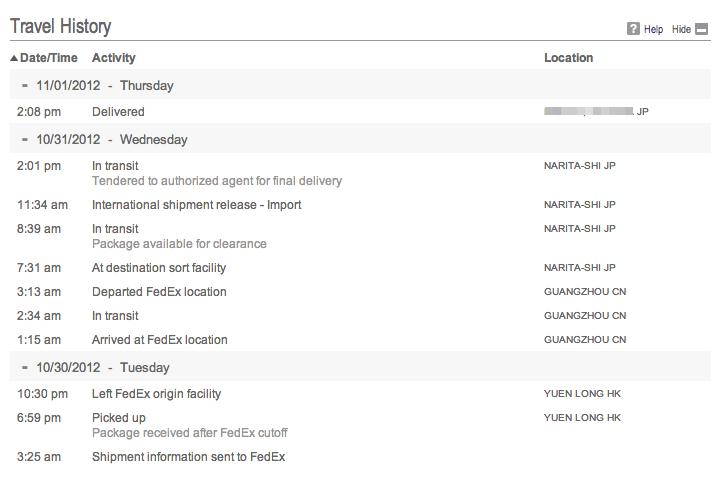Click the Location column header

pyautogui.click(x=568, y=58)
